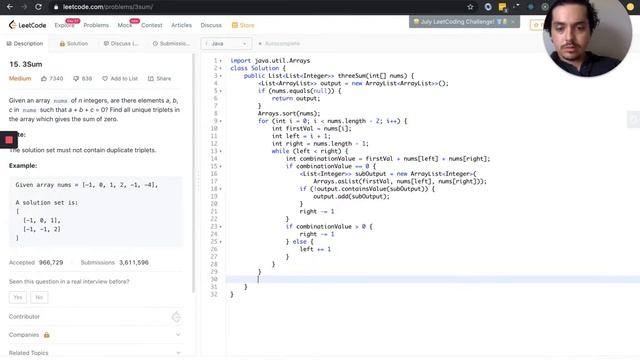Click the browser forward arrow
The image size is (640, 360).
click(x=24, y=7)
